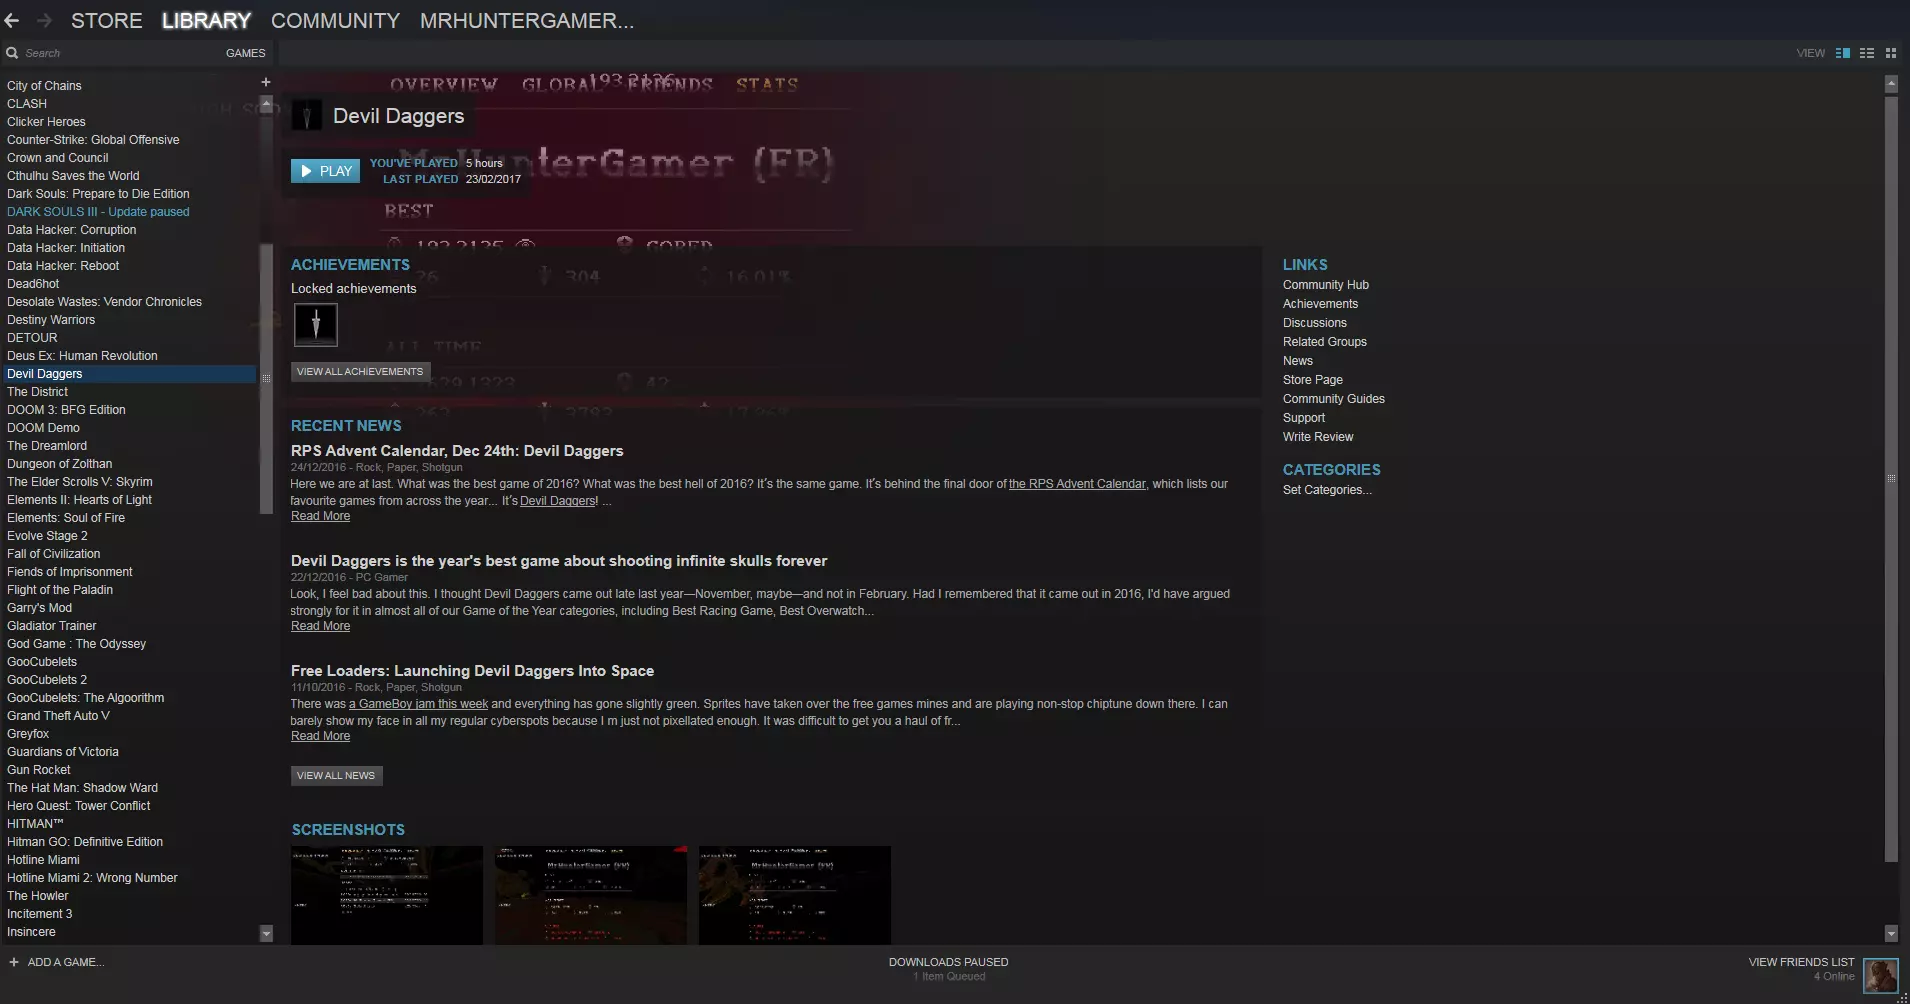Click the Devil Daggers icon beside the title

307,116
